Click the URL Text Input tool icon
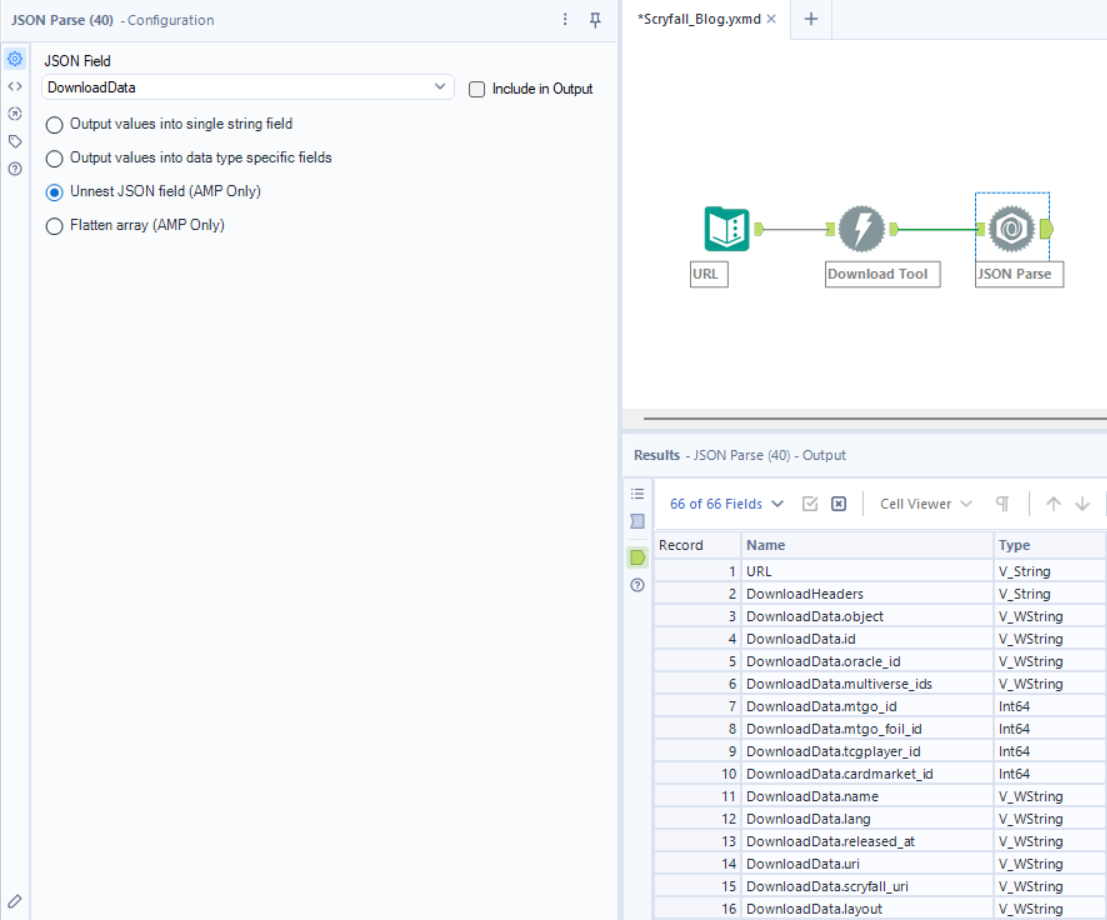Image resolution: width=1107 pixels, height=920 pixels. coord(726,229)
